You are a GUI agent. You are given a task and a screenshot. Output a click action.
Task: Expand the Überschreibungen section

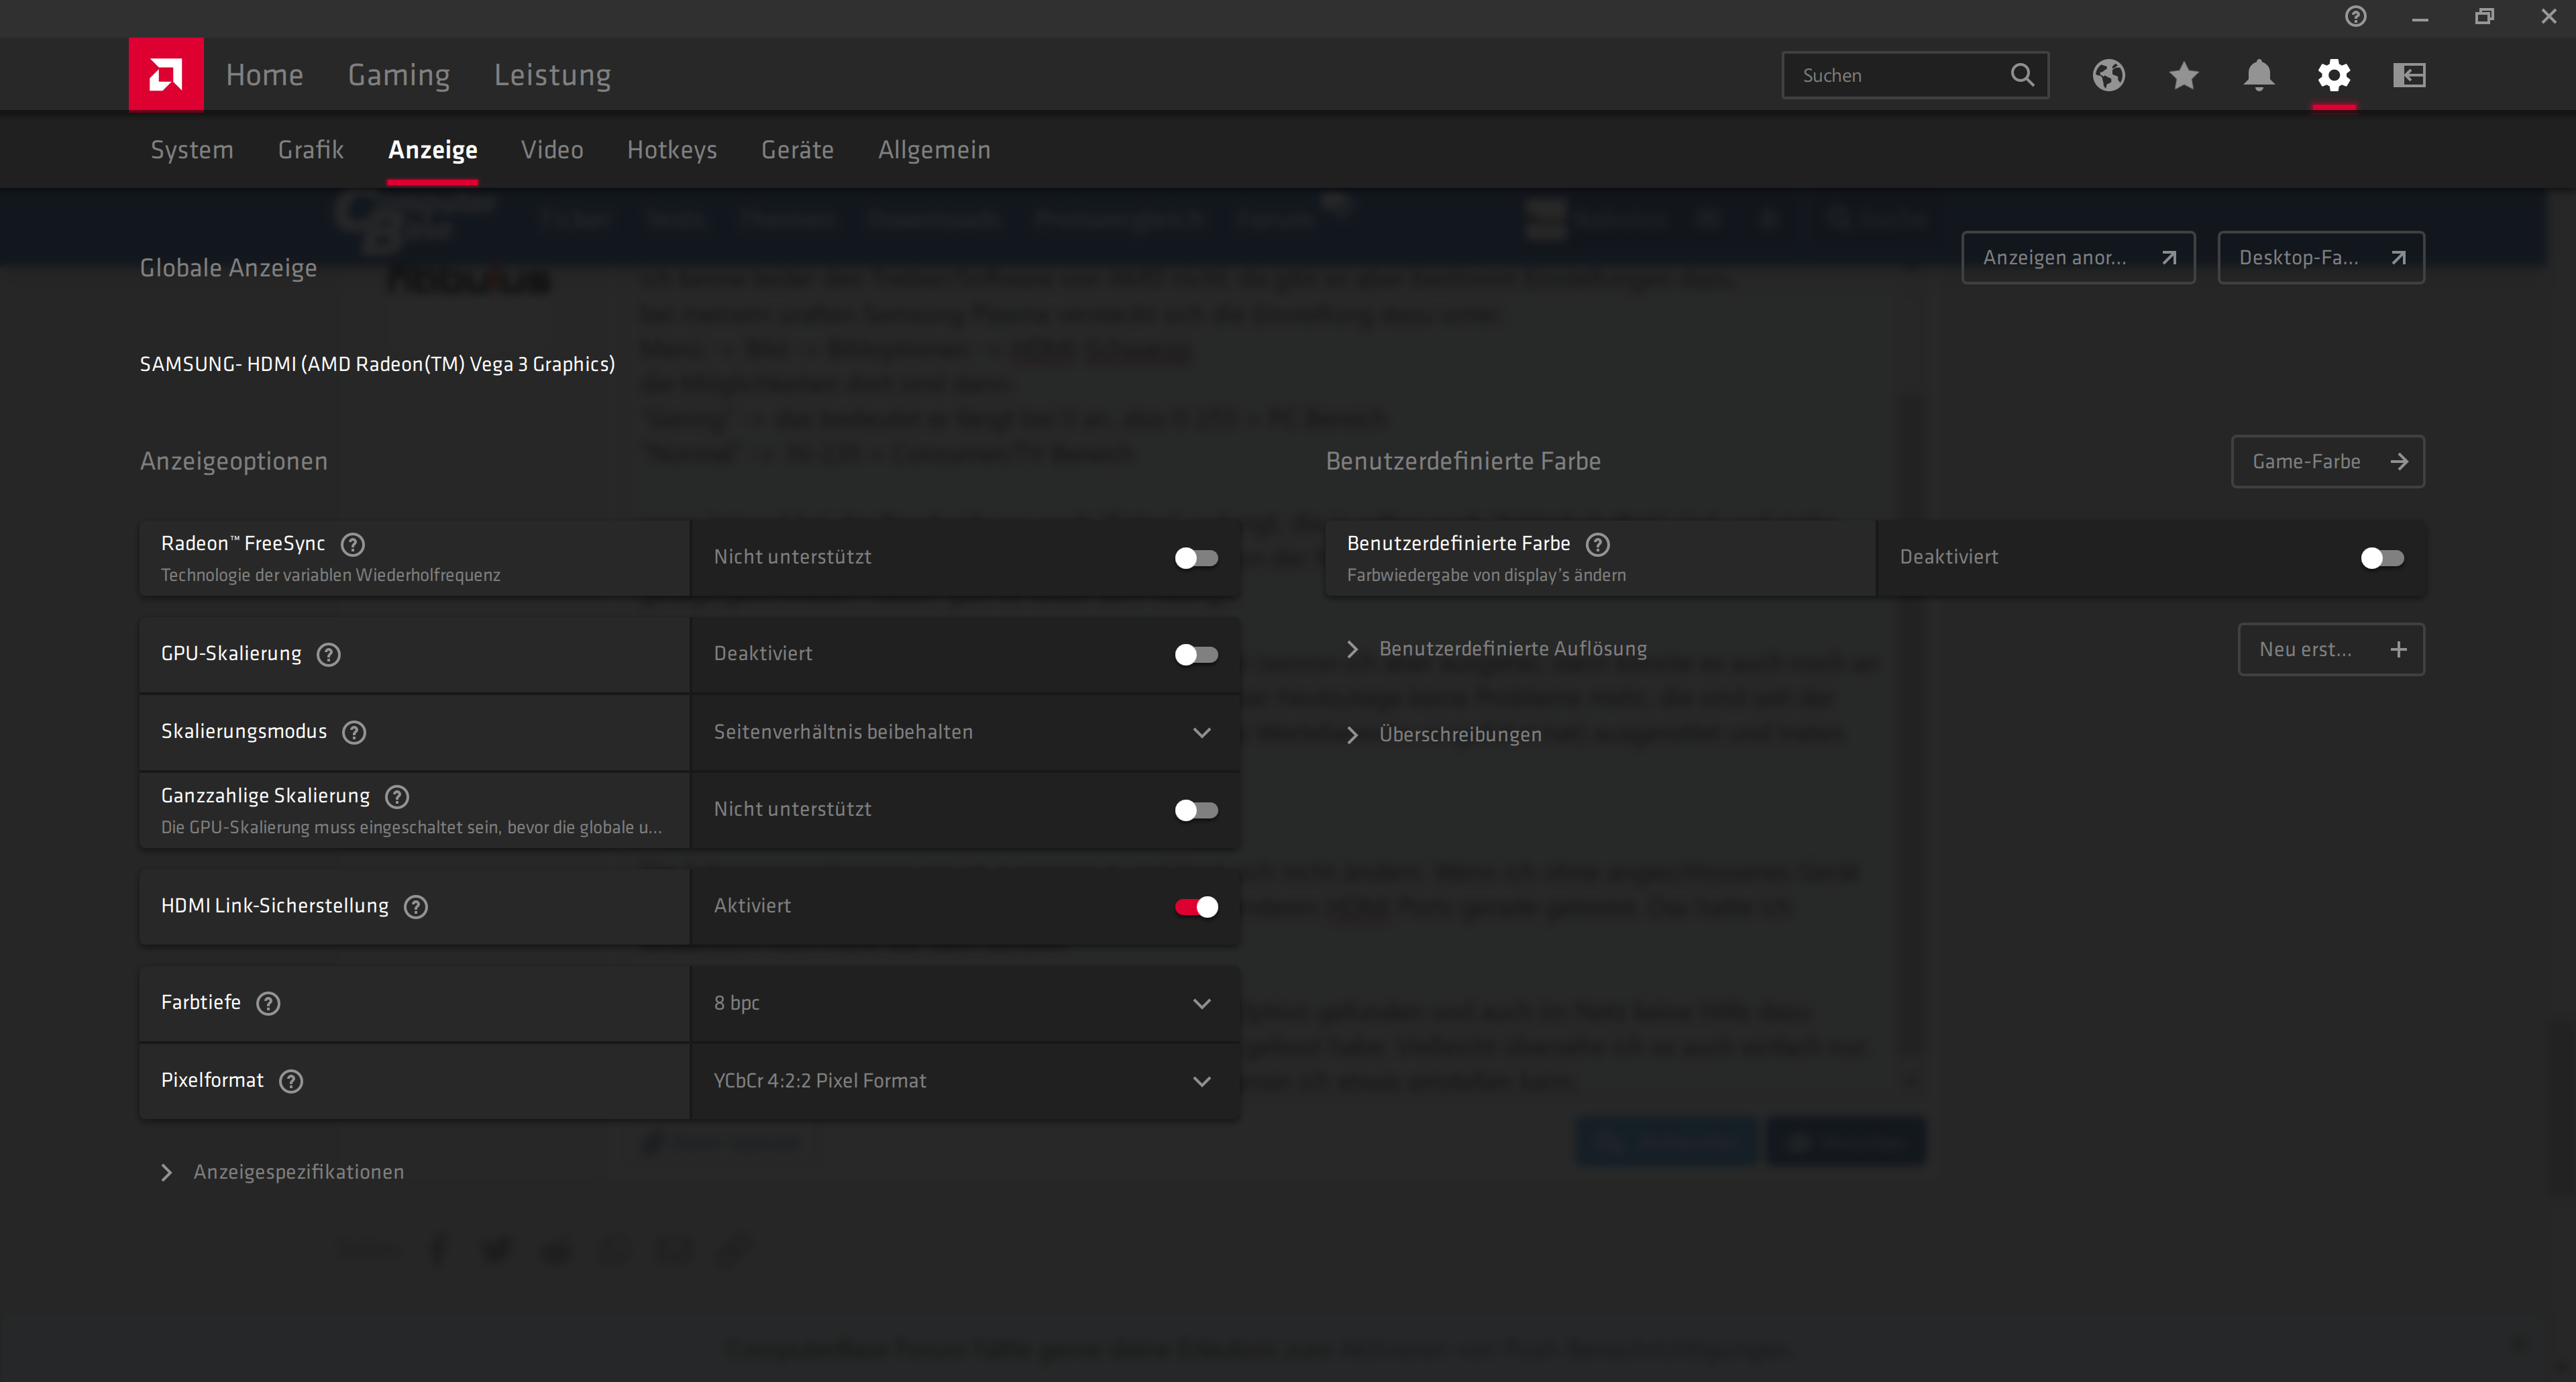[x=1459, y=735]
